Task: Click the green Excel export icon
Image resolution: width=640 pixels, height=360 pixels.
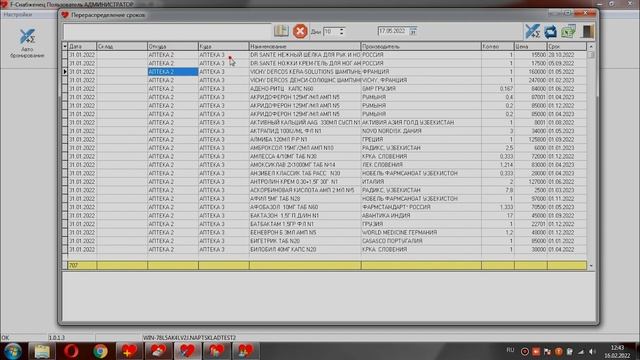Action: (x=568, y=31)
